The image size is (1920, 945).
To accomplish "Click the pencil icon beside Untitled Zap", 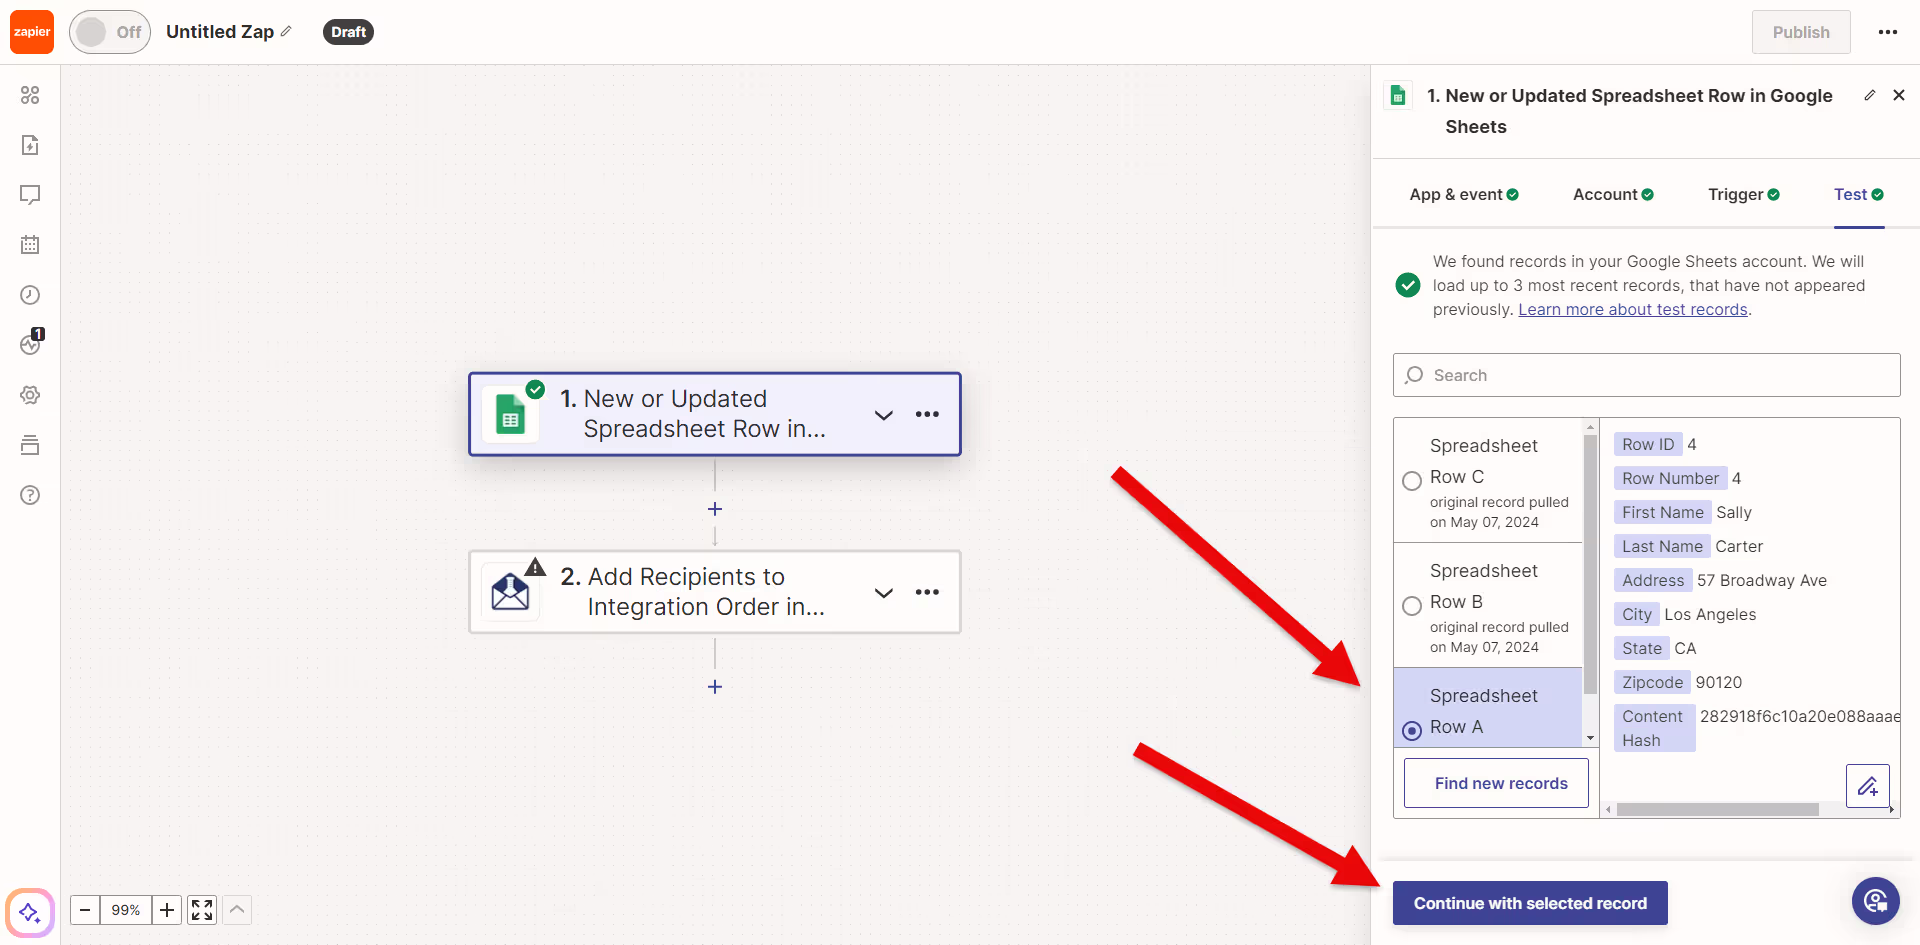I will pyautogui.click(x=286, y=32).
